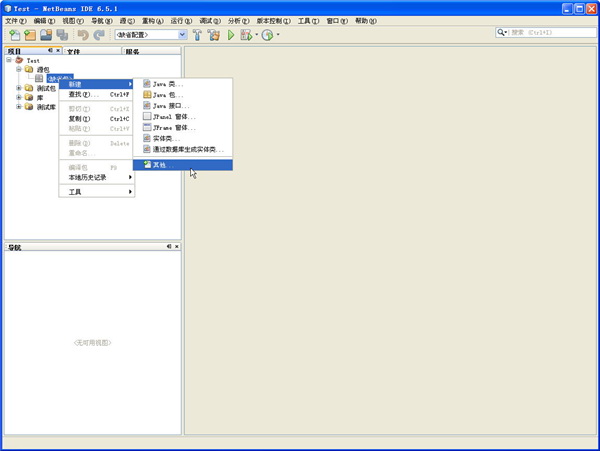Select the 测试库 folder in the tree
This screenshot has height=451, width=600.
coord(46,107)
